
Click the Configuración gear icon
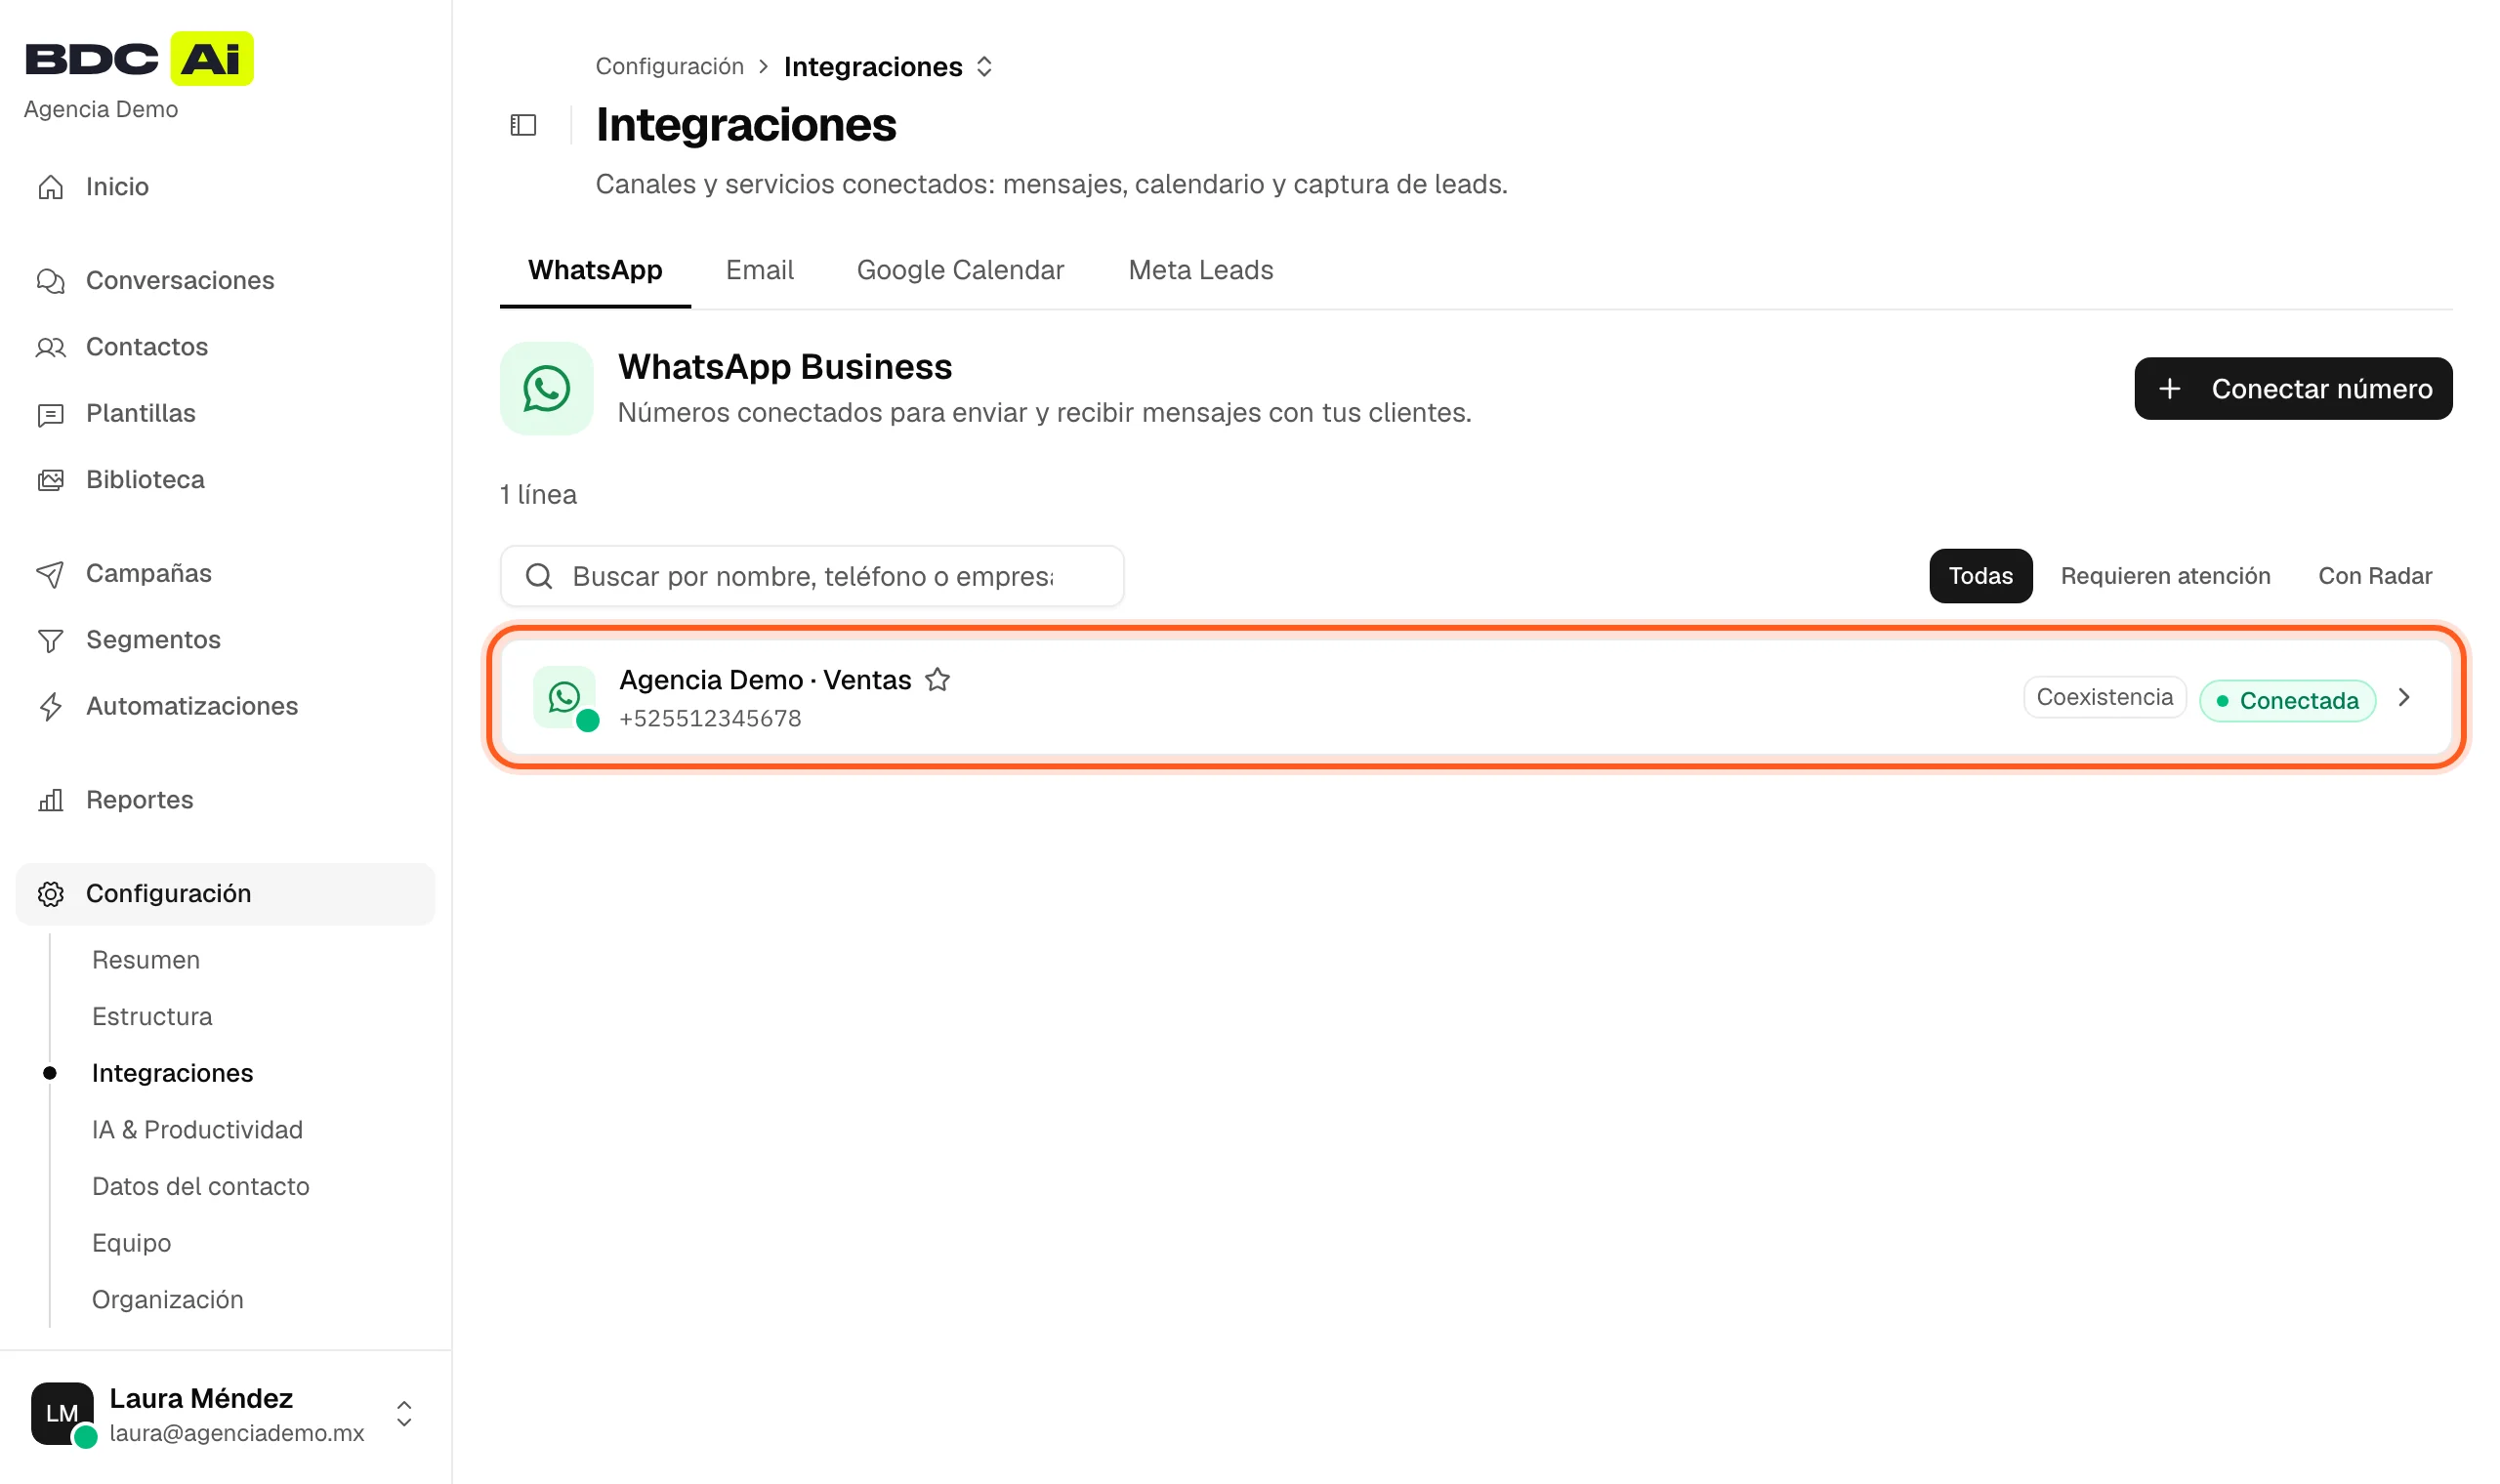pyautogui.click(x=51, y=894)
